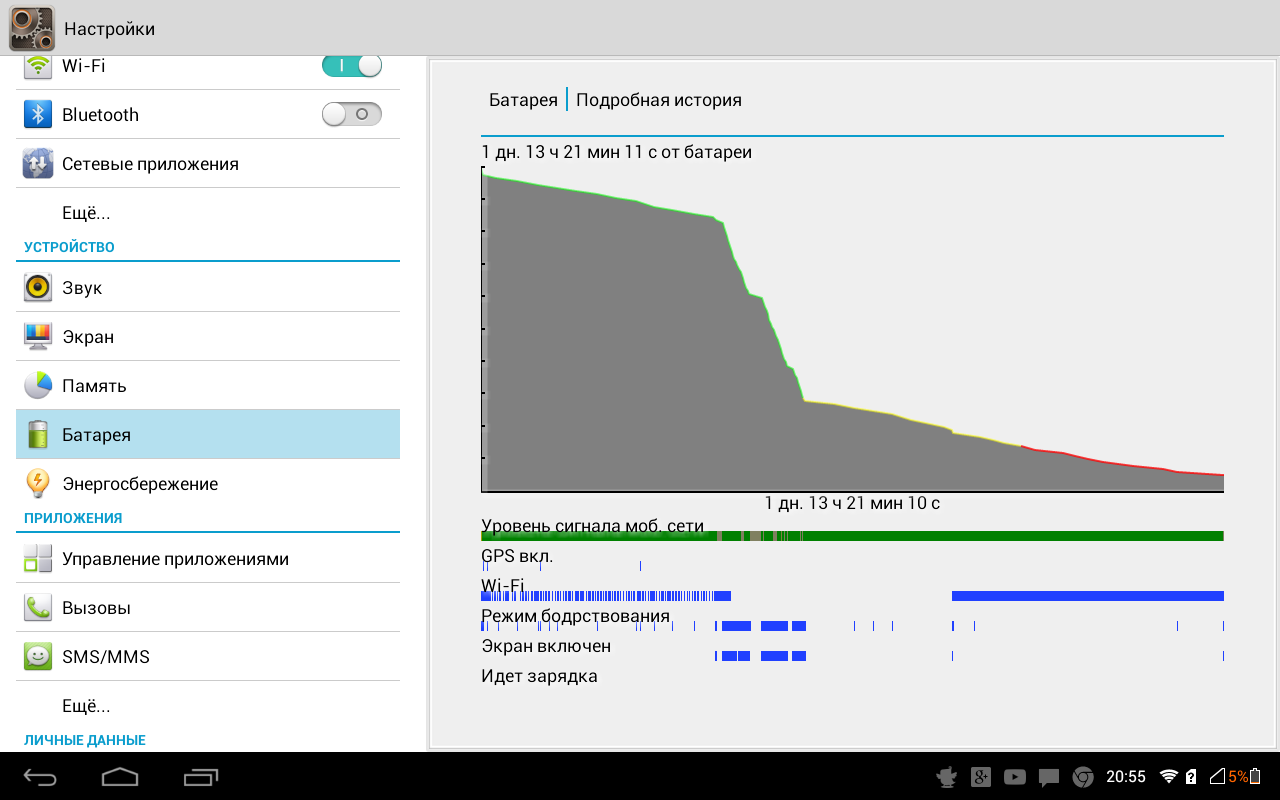Viewport: 1280px width, 800px height.
Task: Tap the Энергосбережение light bulb icon
Action: (38, 483)
